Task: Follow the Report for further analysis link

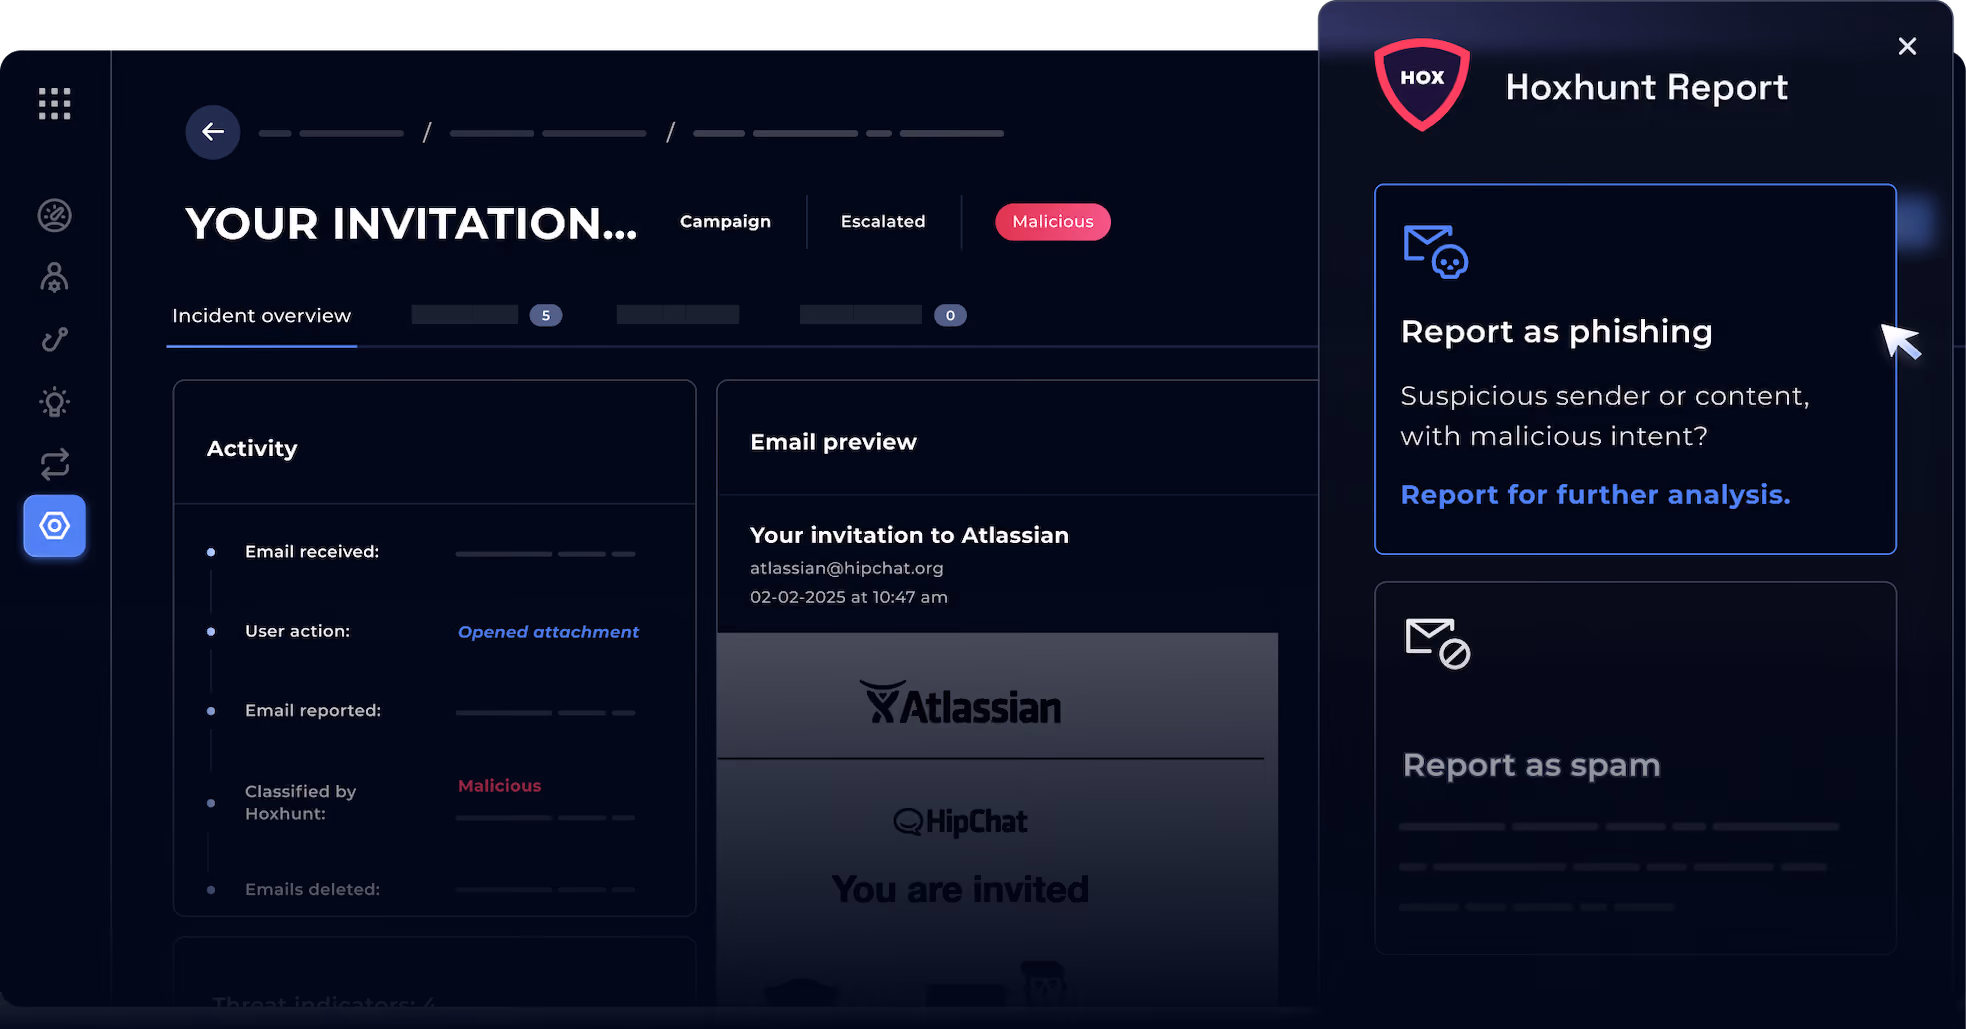Action: (1595, 495)
